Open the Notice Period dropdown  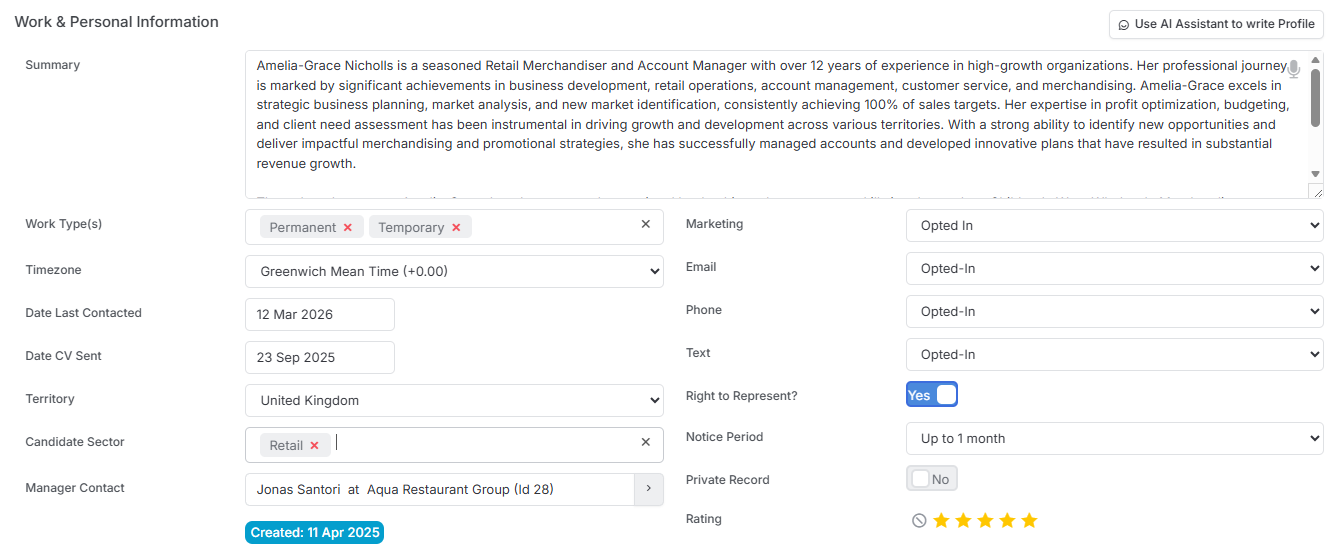click(1115, 438)
